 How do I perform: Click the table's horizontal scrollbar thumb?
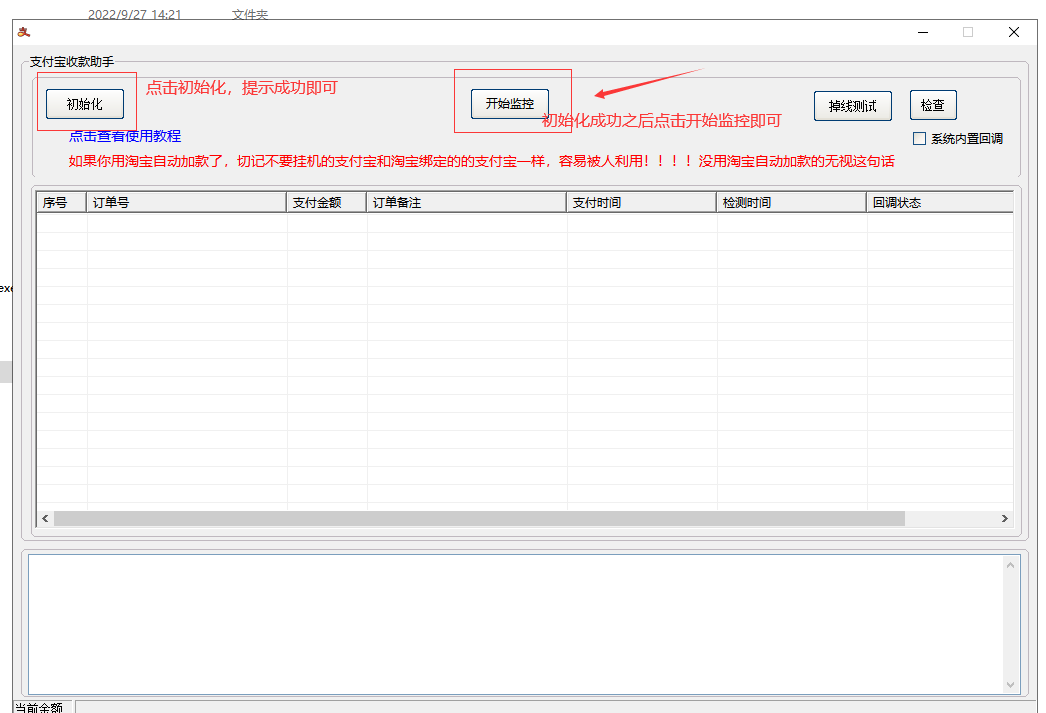(479, 518)
